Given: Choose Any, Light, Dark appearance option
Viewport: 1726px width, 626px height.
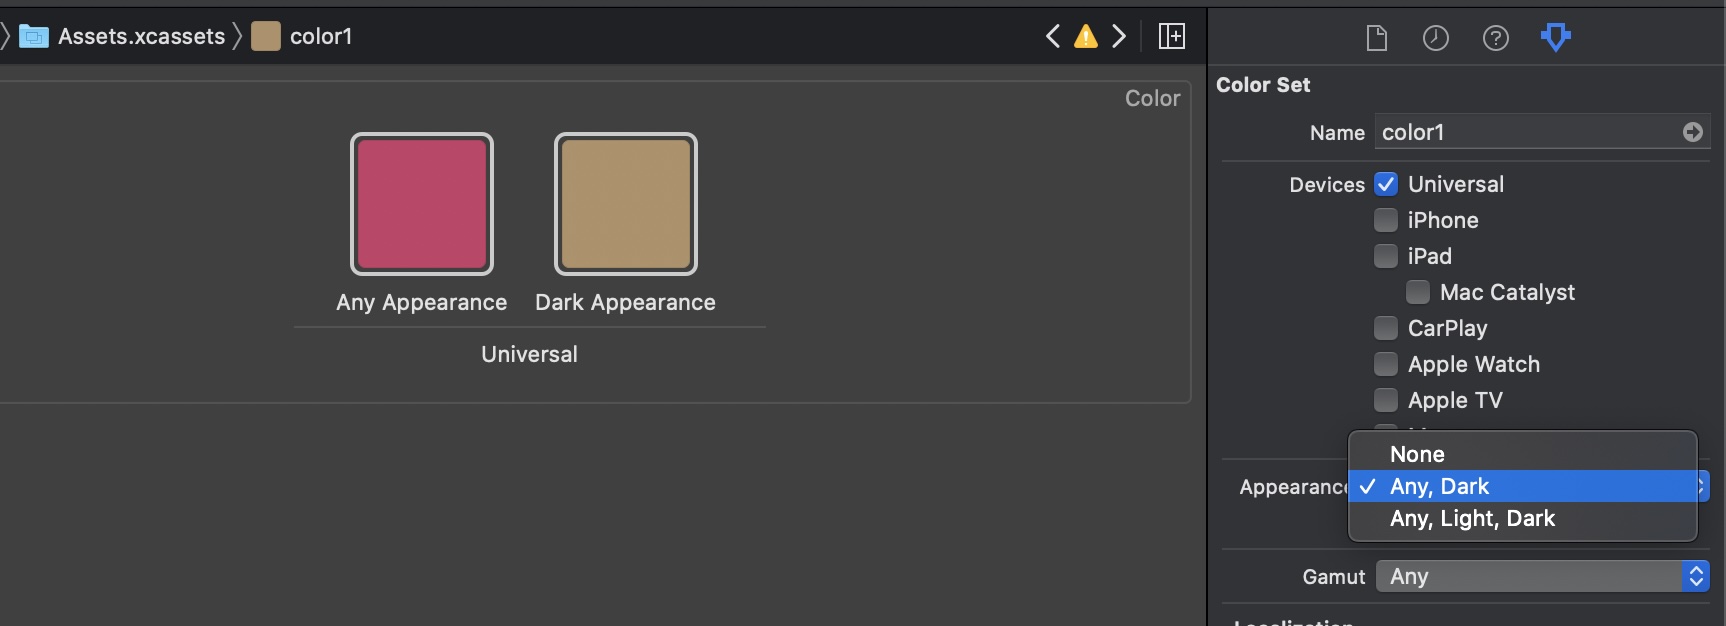Looking at the screenshot, I should click(x=1472, y=518).
